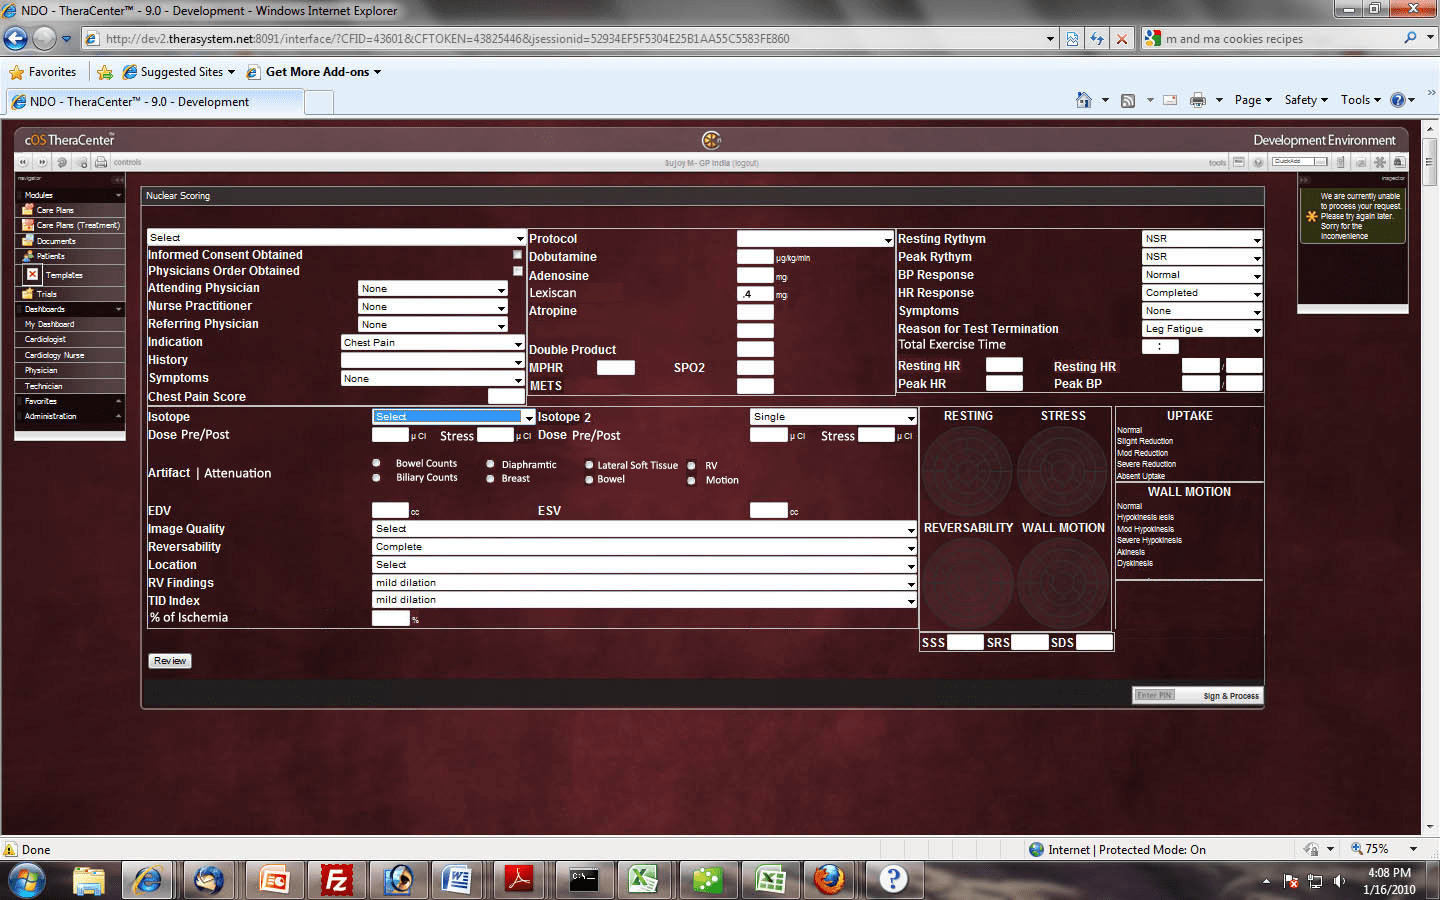Click the IE Print toolbar icon
The height and width of the screenshot is (900, 1440).
point(1197,100)
